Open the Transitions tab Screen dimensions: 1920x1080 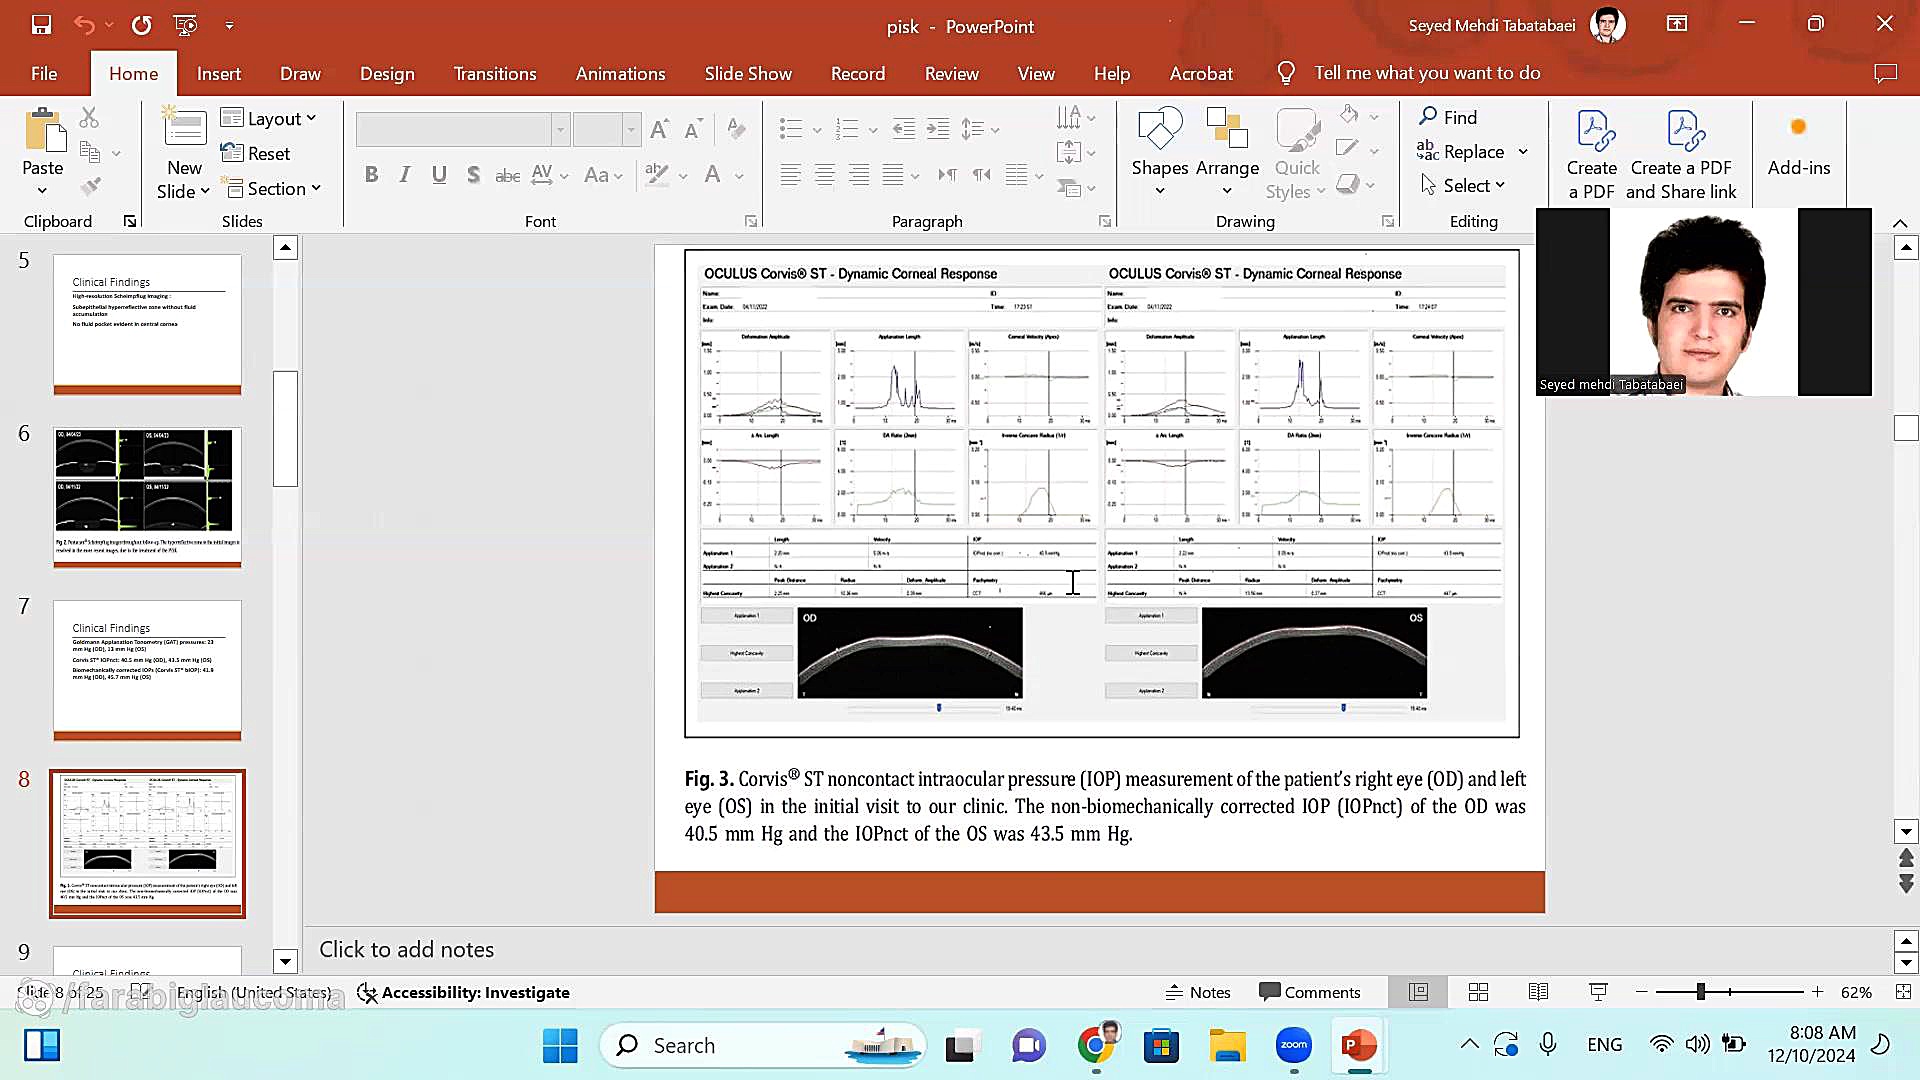click(x=495, y=73)
